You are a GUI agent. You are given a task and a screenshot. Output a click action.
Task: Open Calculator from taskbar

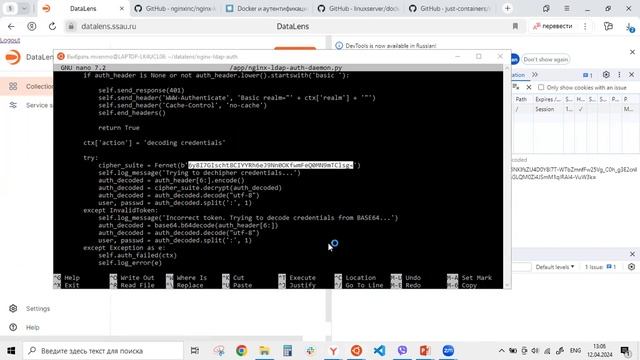pyautogui.click(x=287, y=351)
